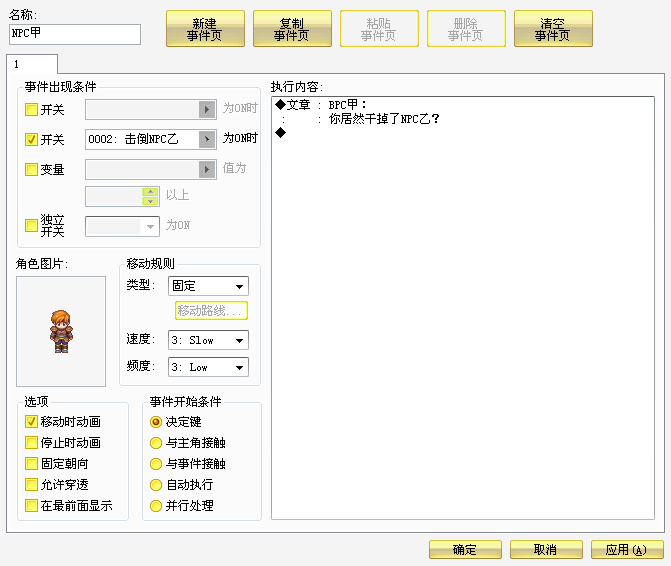Screen dimensions: 671x566
Task: Open the 速度 dropdown showing 3: Slow
Action: click(x=208, y=340)
